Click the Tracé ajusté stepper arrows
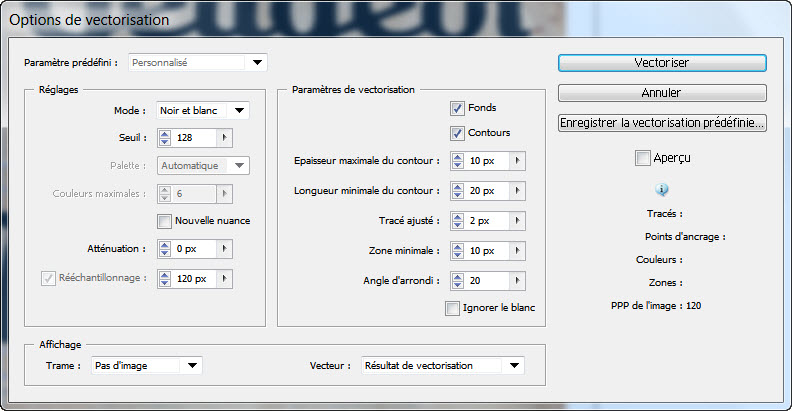The width and height of the screenshot is (792, 411). (458, 221)
